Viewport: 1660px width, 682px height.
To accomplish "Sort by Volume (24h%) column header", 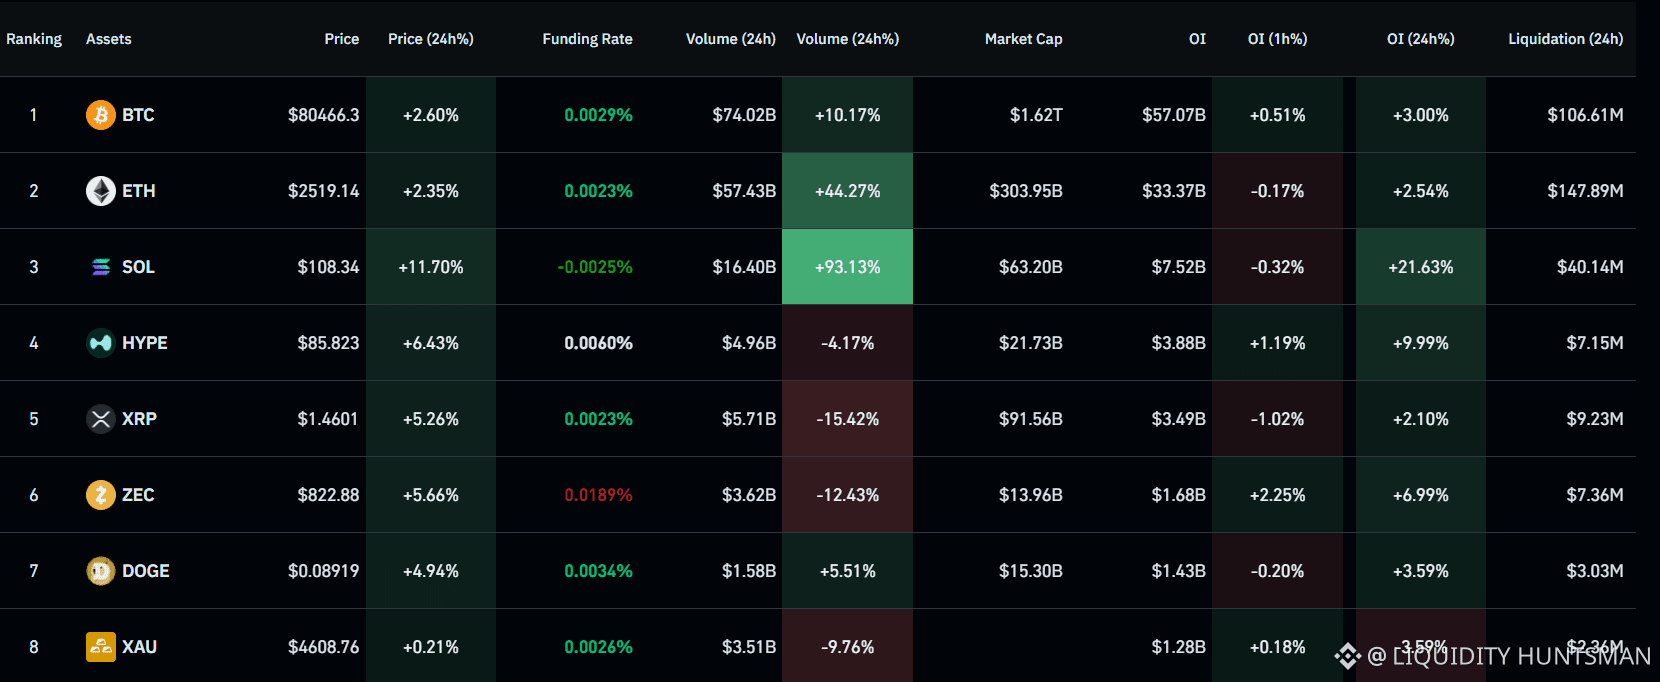I will coord(848,39).
